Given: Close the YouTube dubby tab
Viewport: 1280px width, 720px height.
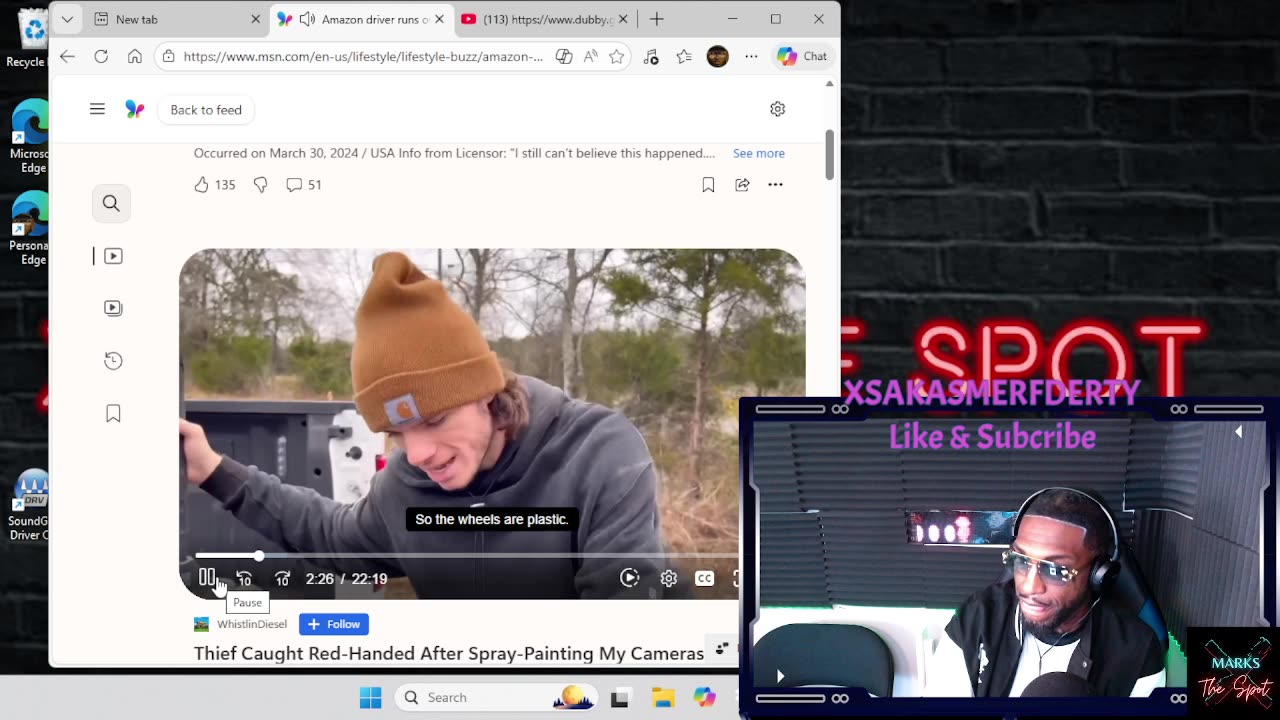Looking at the screenshot, I should click(624, 19).
